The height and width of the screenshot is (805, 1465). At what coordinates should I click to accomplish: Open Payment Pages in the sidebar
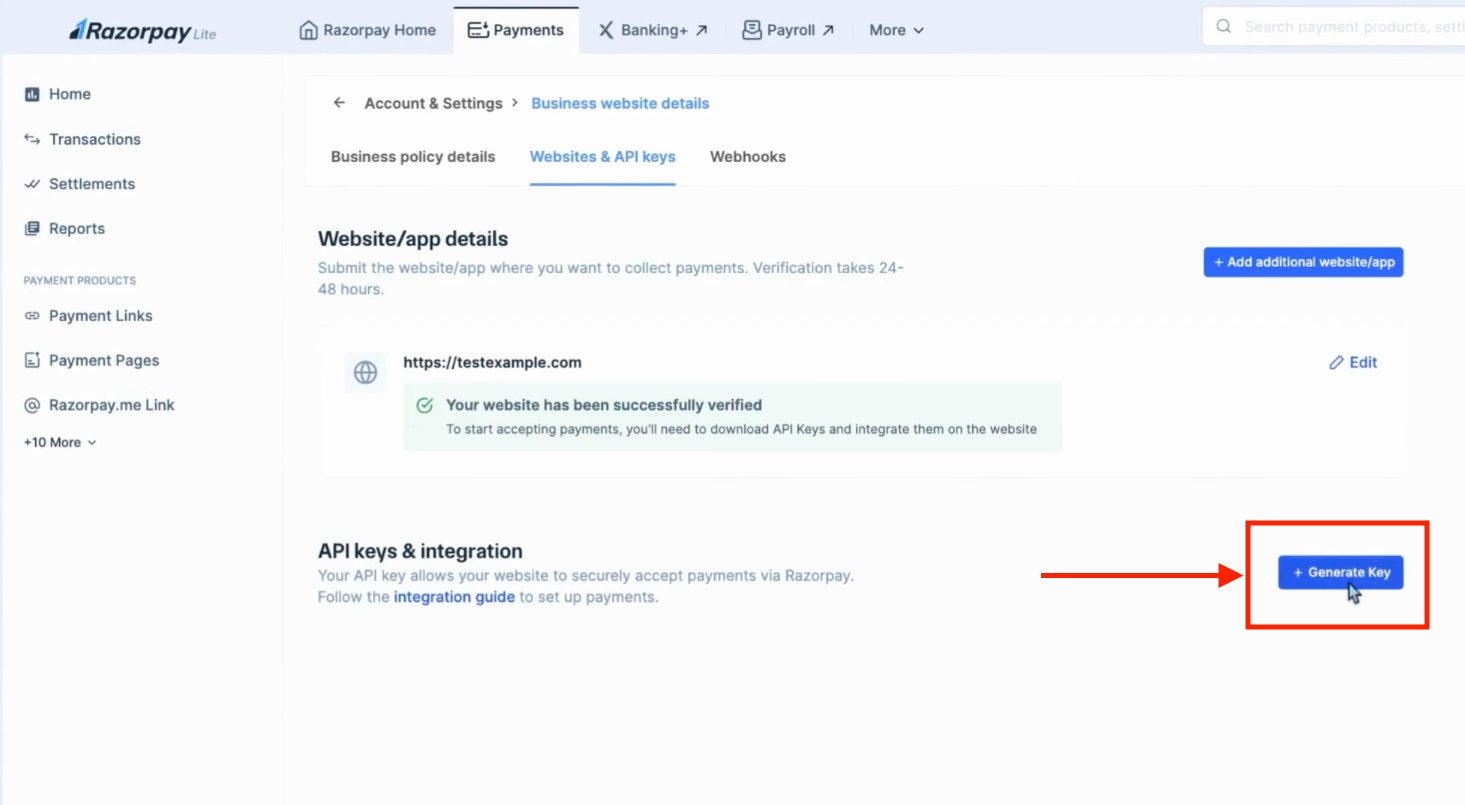point(91,360)
